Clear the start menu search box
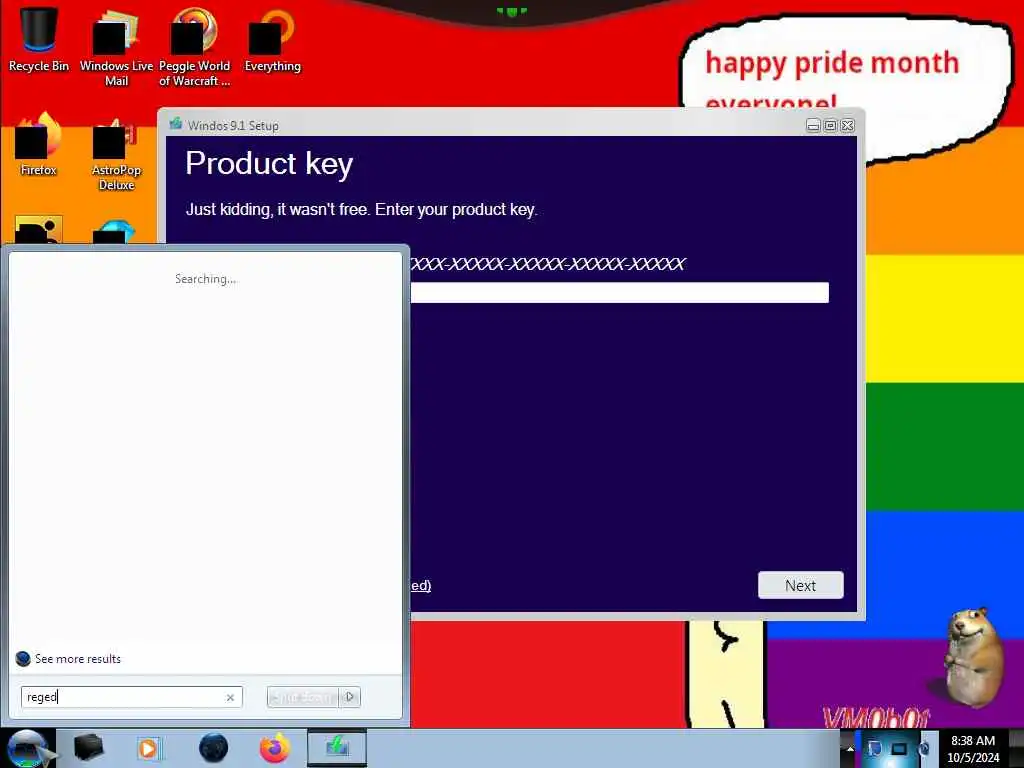Screen dimensions: 1024x768 (230, 697)
